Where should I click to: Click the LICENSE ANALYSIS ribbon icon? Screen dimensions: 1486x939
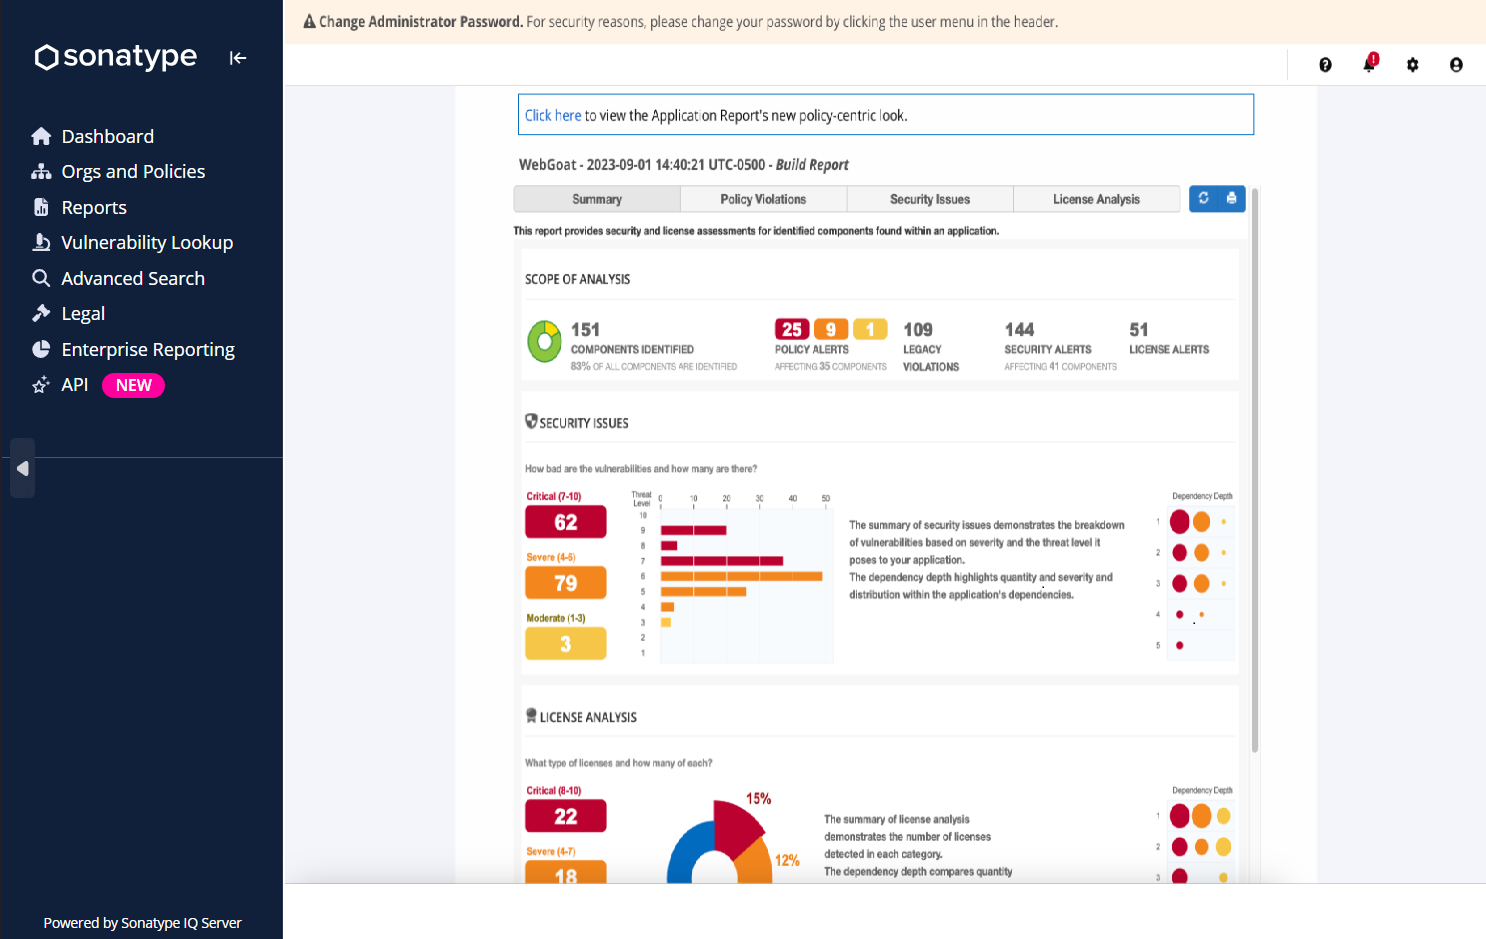coord(531,715)
